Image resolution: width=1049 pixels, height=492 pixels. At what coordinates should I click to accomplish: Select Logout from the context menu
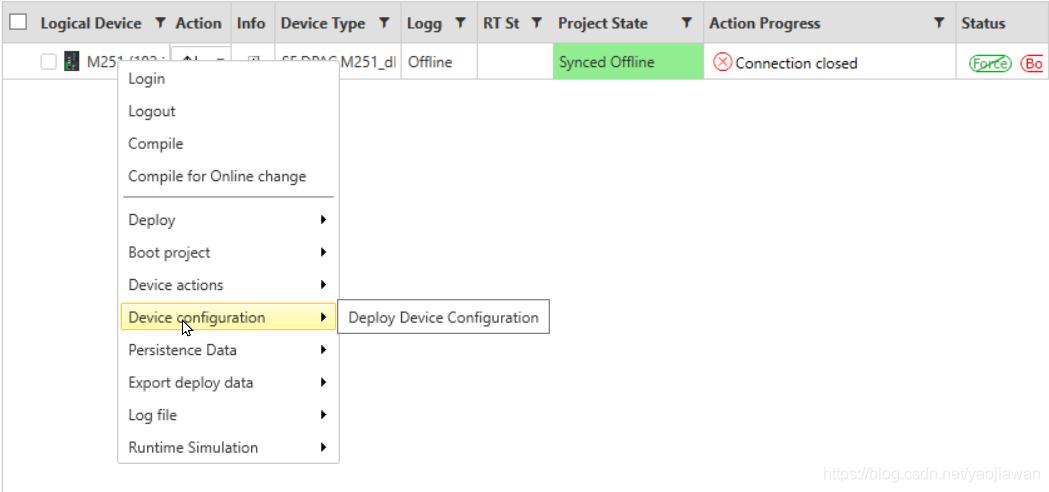point(152,111)
